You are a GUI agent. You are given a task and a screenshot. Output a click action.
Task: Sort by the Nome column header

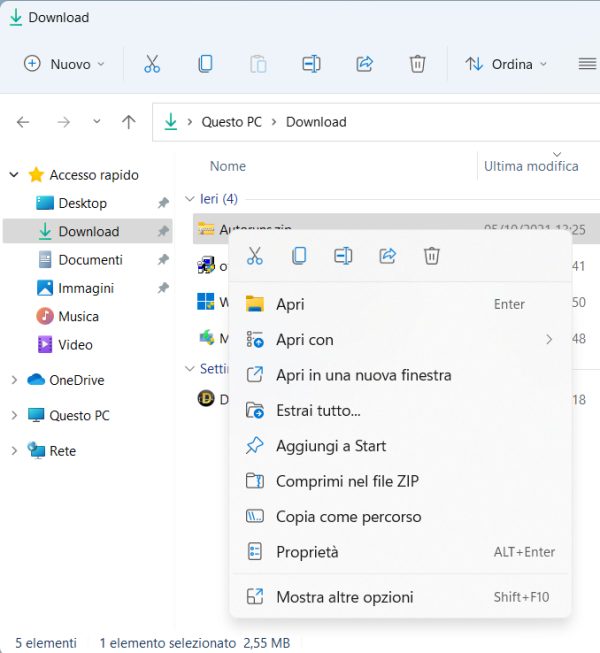[x=228, y=166]
